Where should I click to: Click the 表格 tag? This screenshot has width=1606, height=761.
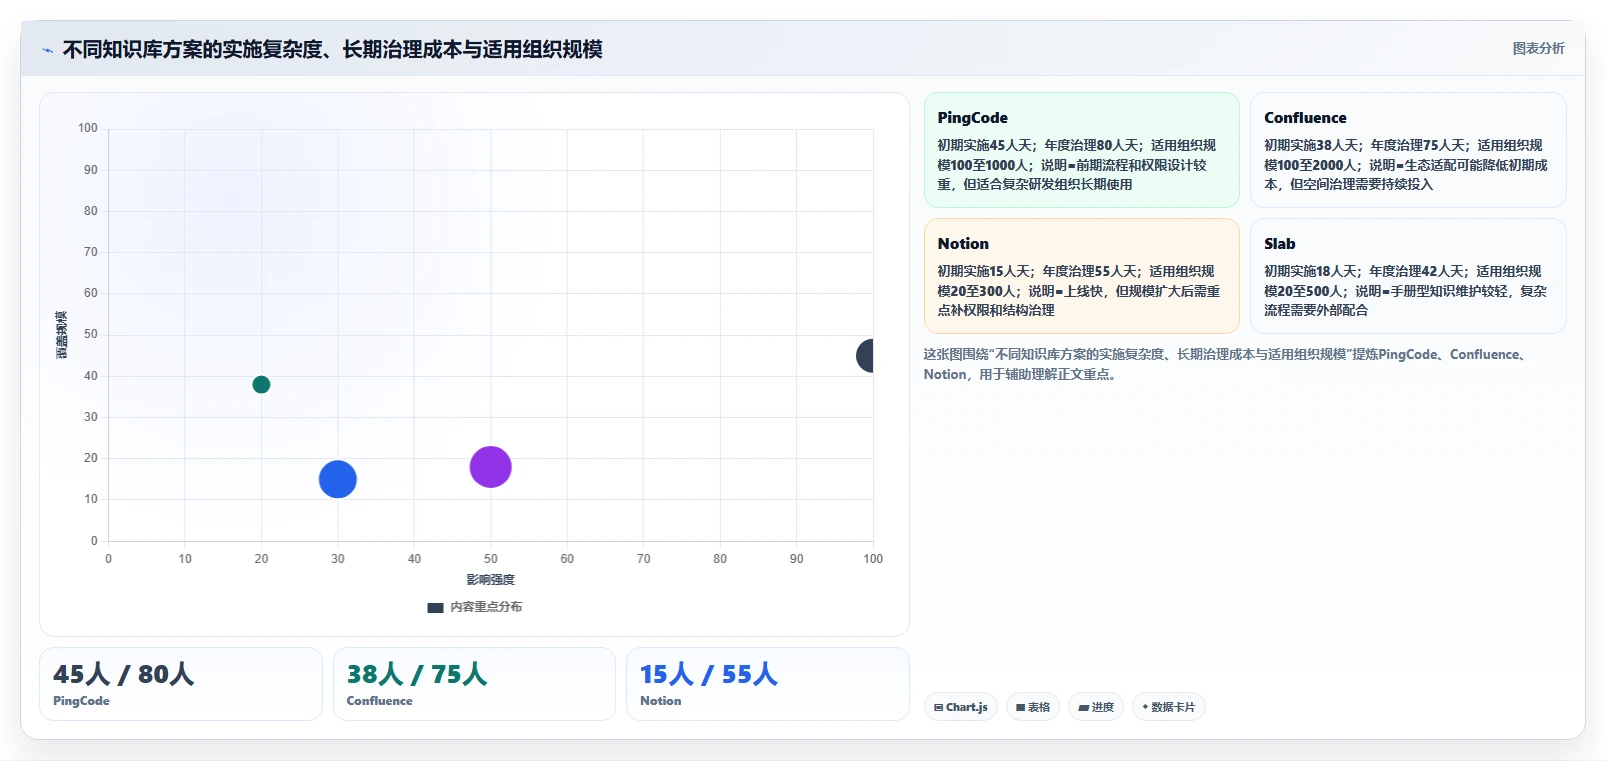(1033, 707)
